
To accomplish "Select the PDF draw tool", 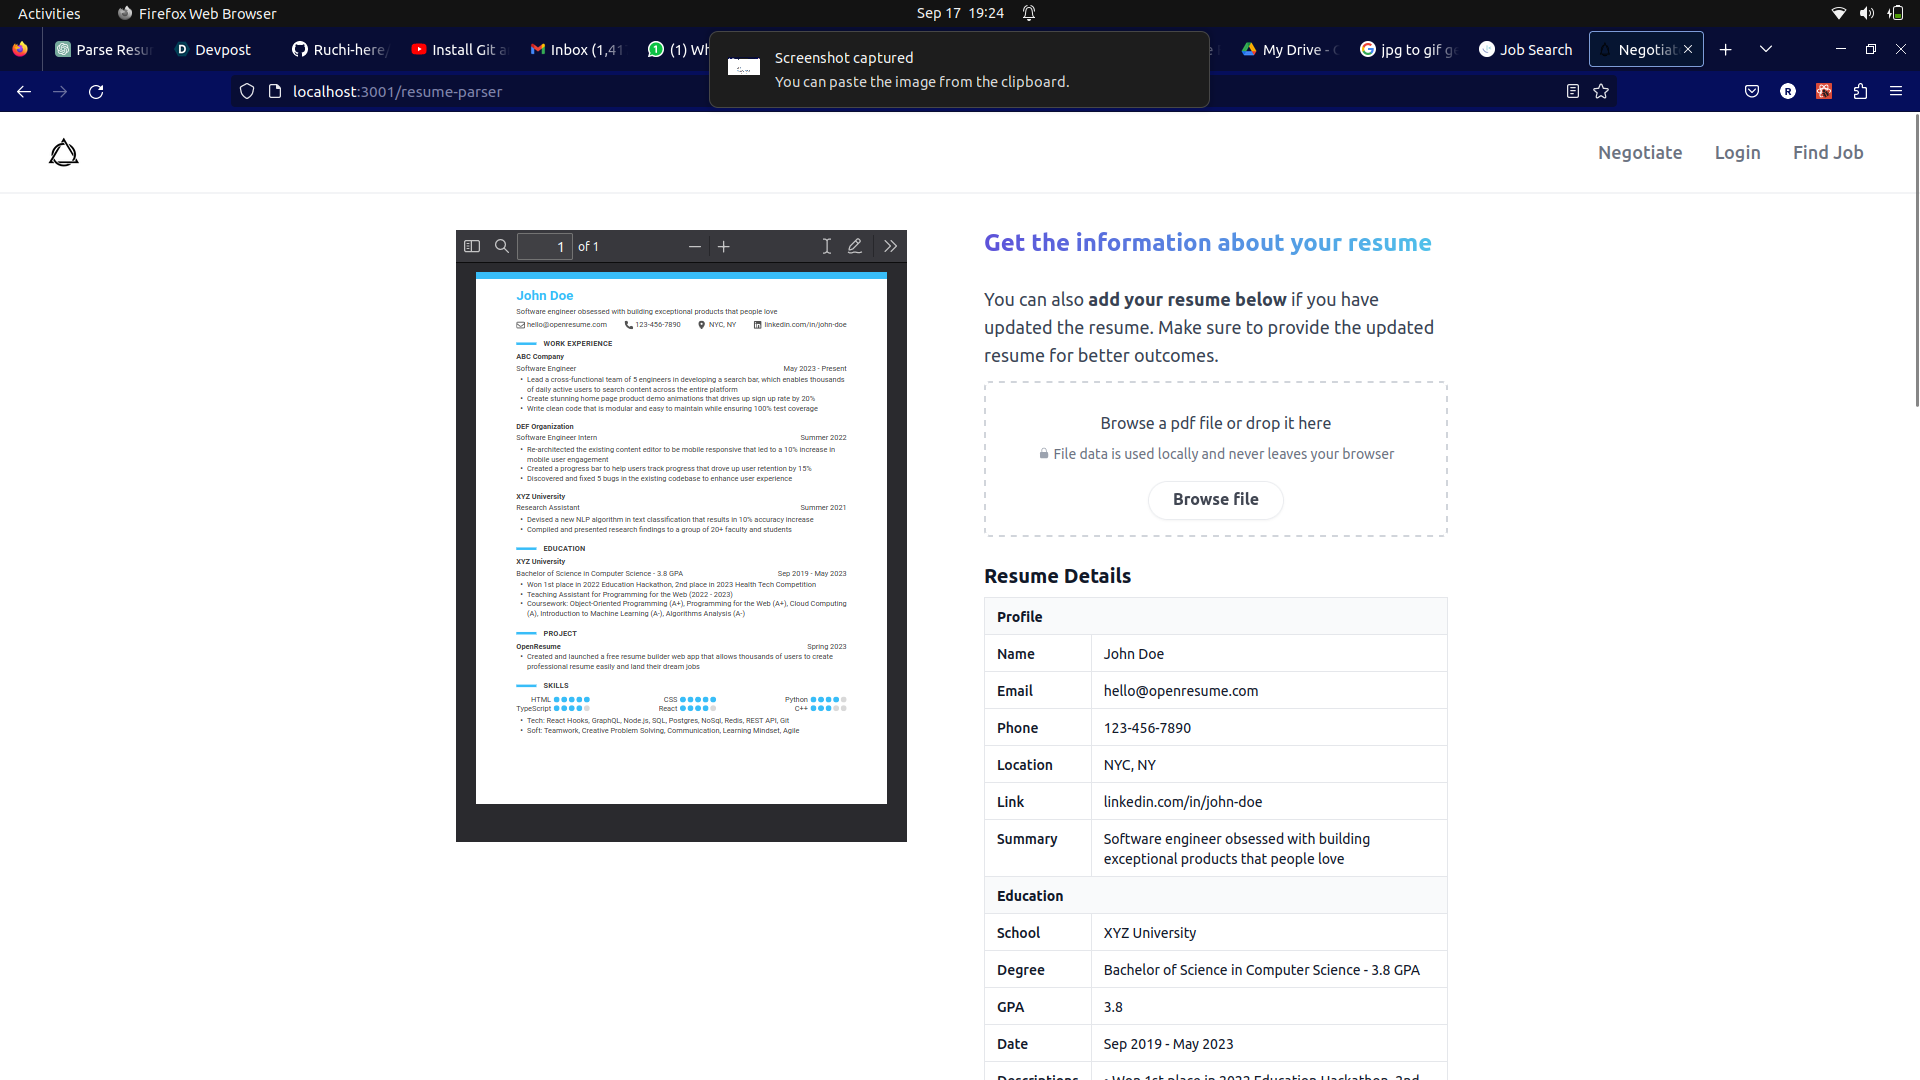I will coord(855,246).
